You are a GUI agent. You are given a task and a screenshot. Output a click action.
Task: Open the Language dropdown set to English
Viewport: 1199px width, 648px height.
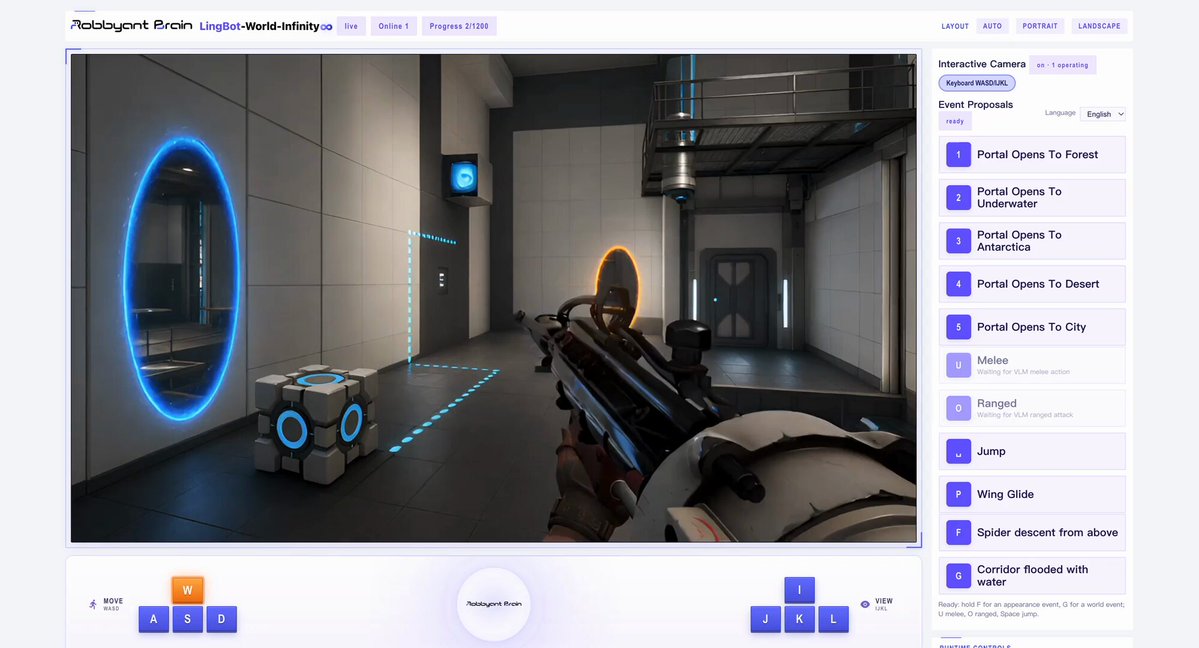pyautogui.click(x=1103, y=114)
